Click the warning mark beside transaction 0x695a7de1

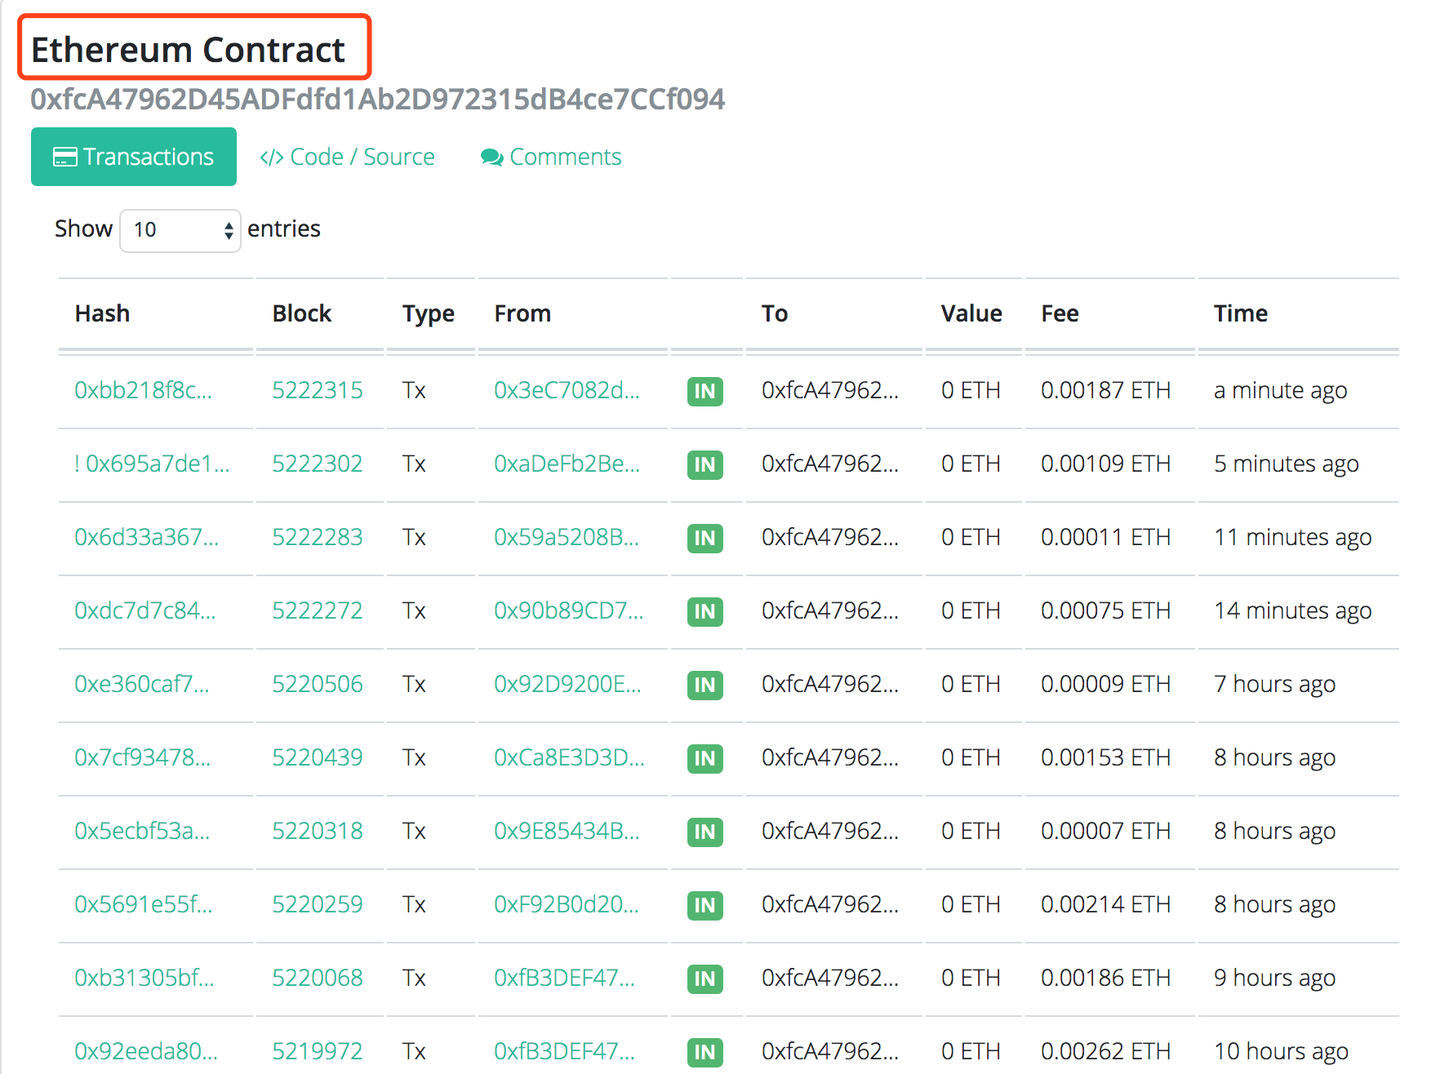click(79, 464)
